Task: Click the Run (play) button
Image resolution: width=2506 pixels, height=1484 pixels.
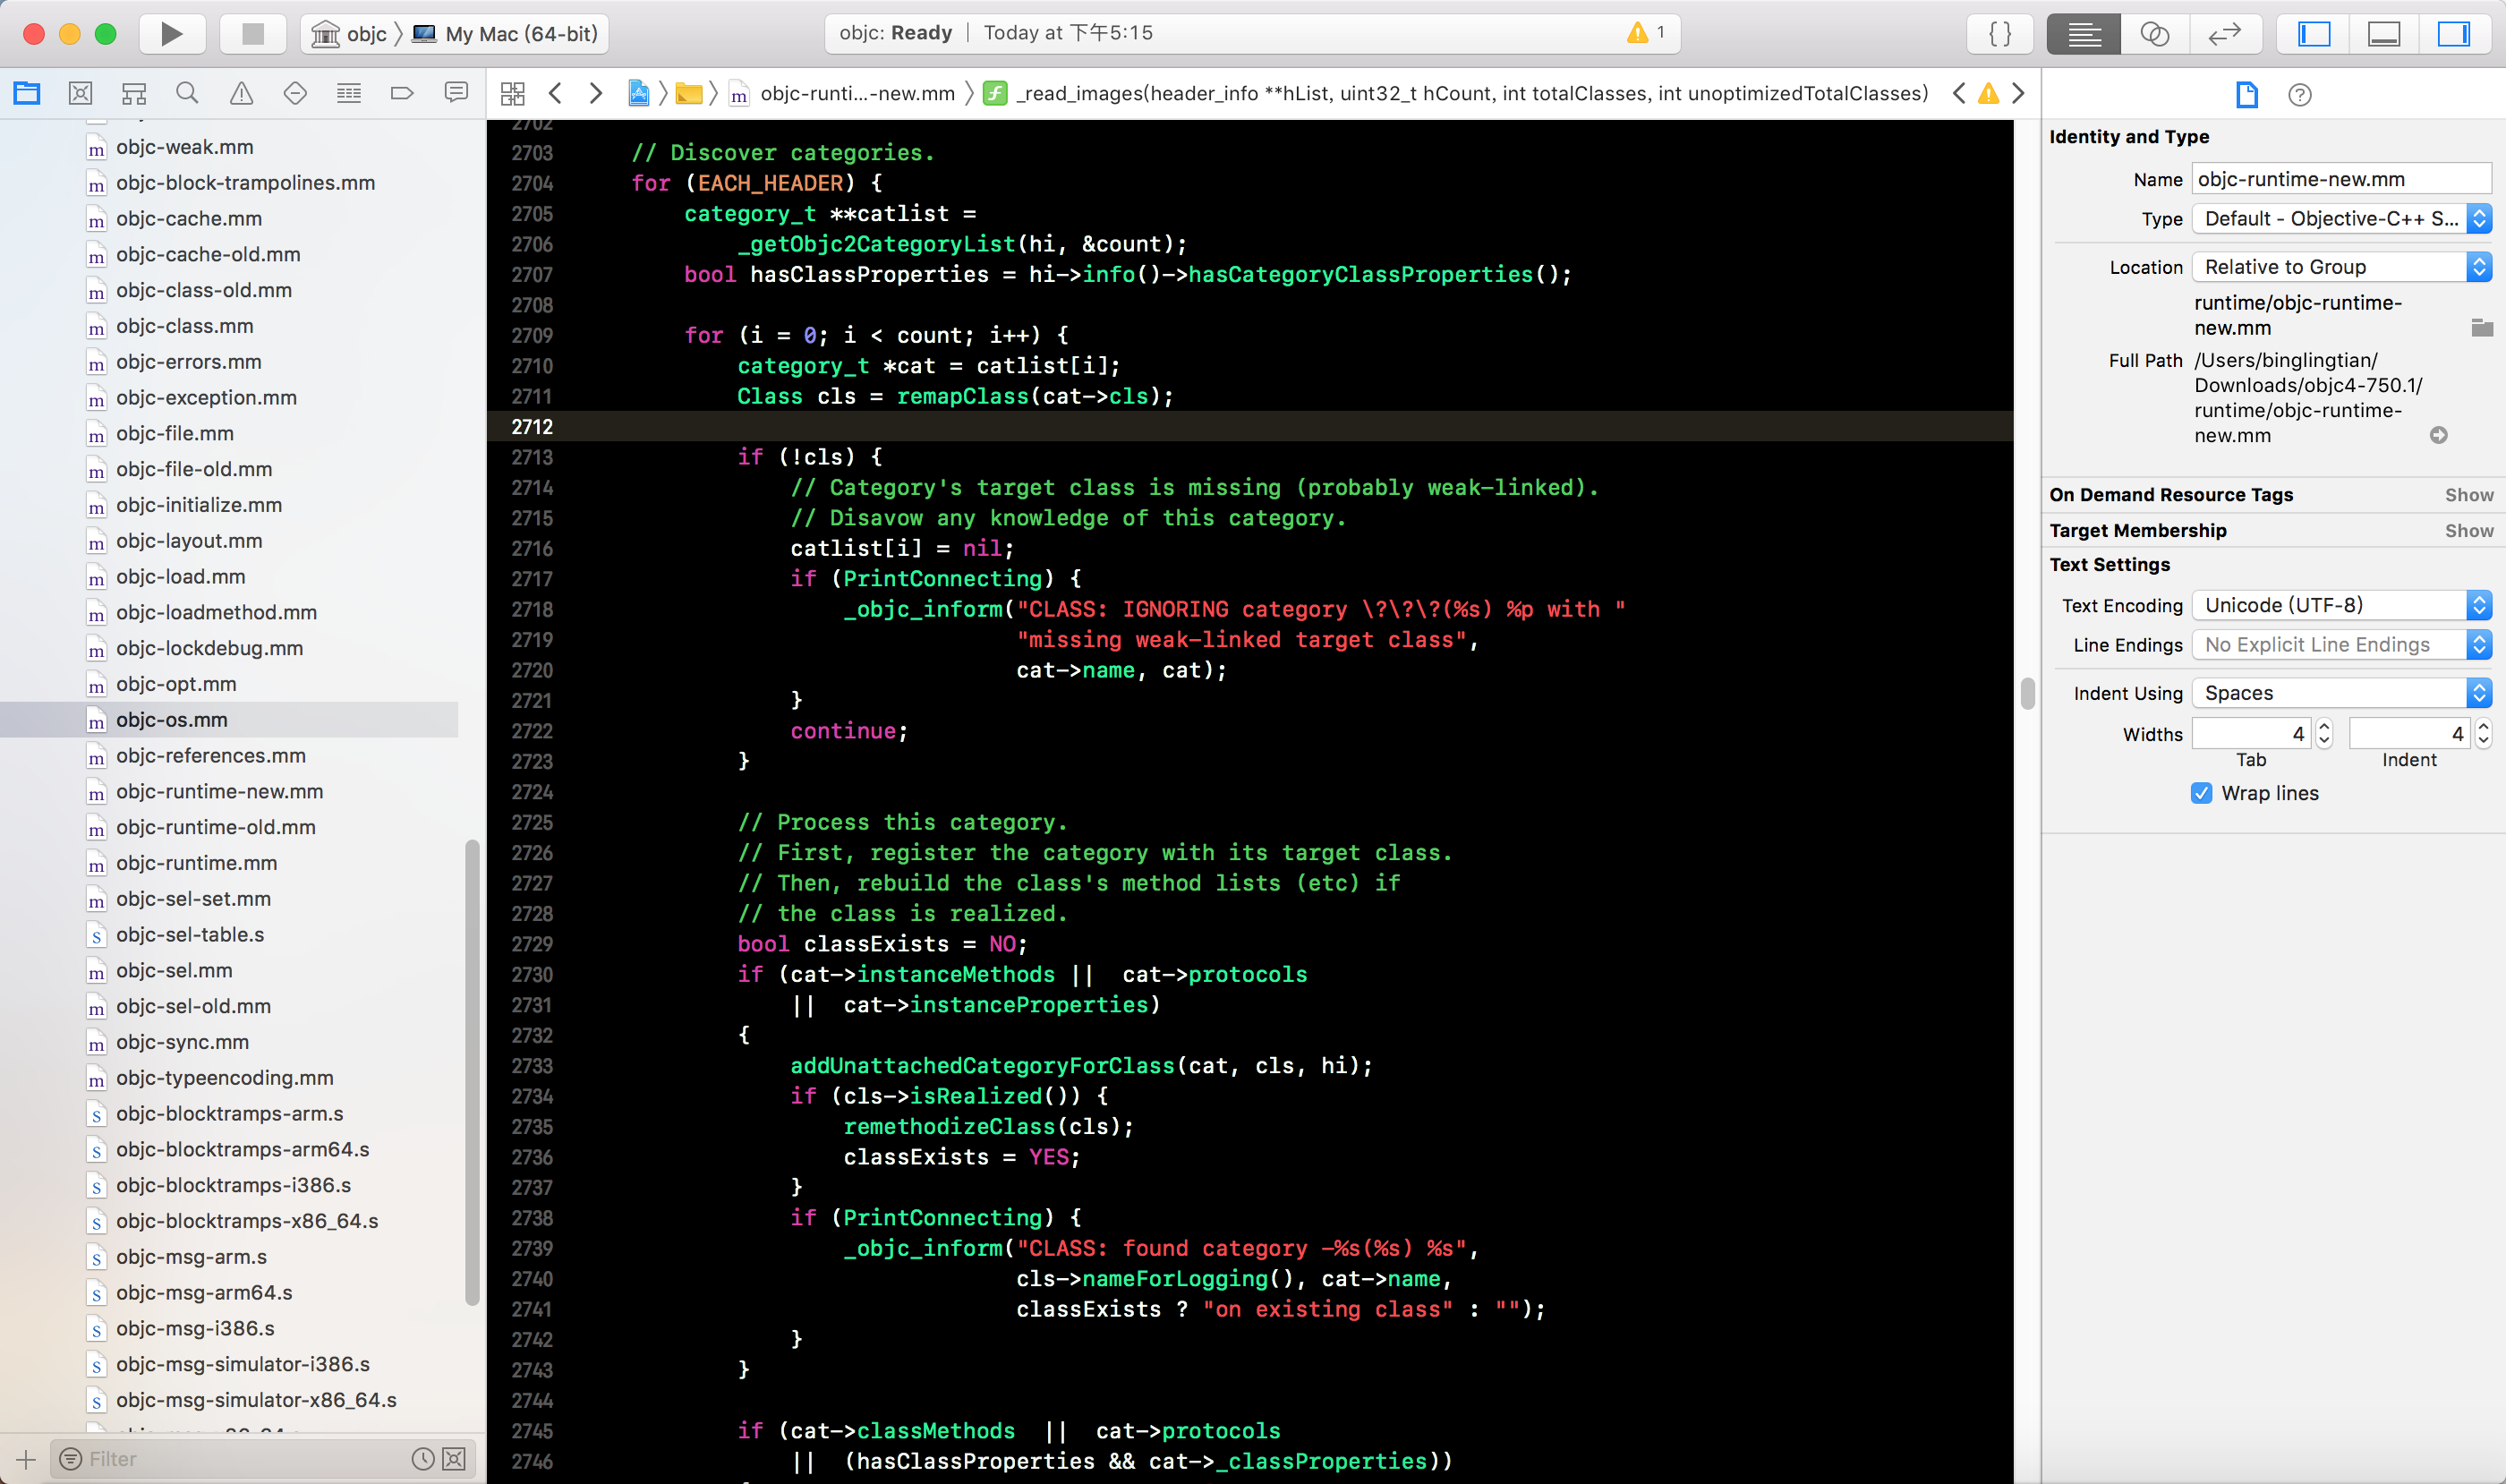Action: (x=171, y=33)
